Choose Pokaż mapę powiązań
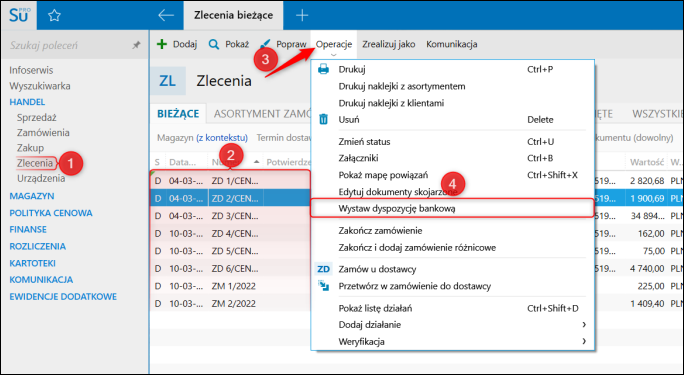This screenshot has height=375, width=684. pos(383,175)
